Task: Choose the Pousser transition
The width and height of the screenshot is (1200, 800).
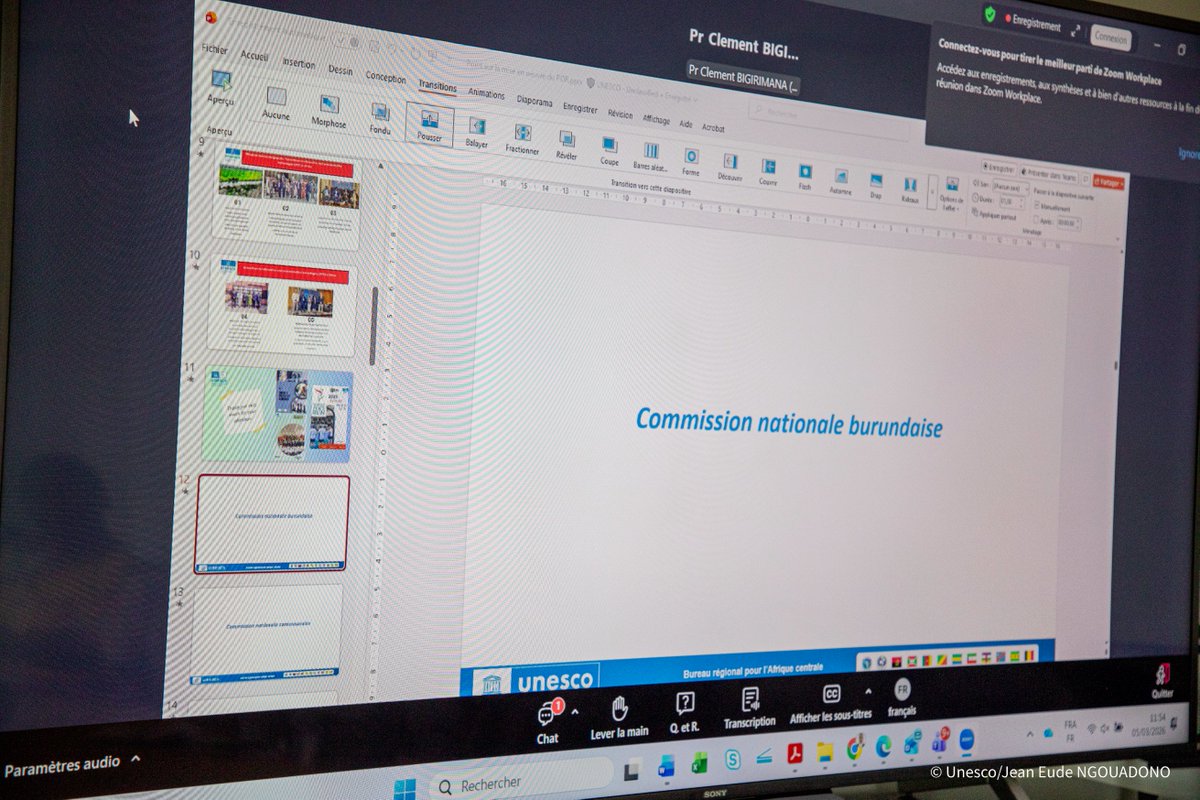Action: point(430,125)
